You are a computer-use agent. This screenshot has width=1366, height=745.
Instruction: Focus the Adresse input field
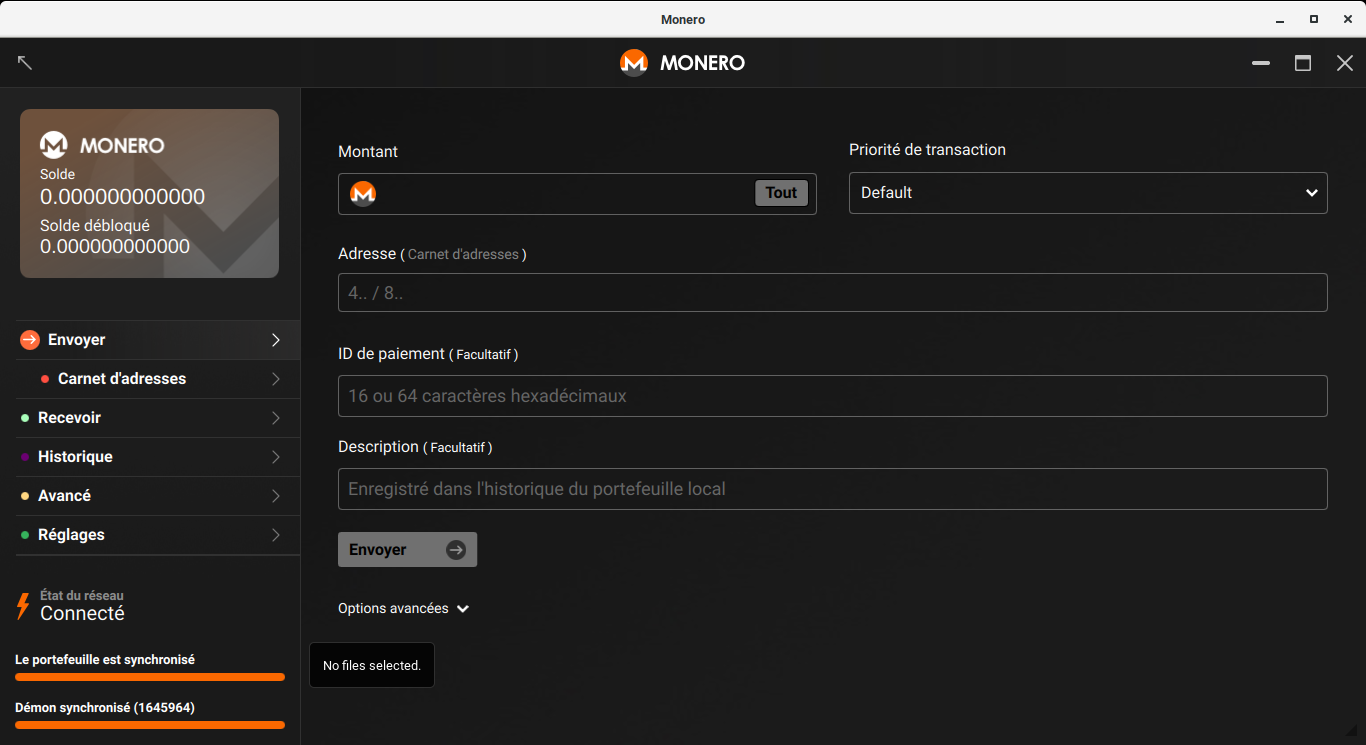coord(833,293)
